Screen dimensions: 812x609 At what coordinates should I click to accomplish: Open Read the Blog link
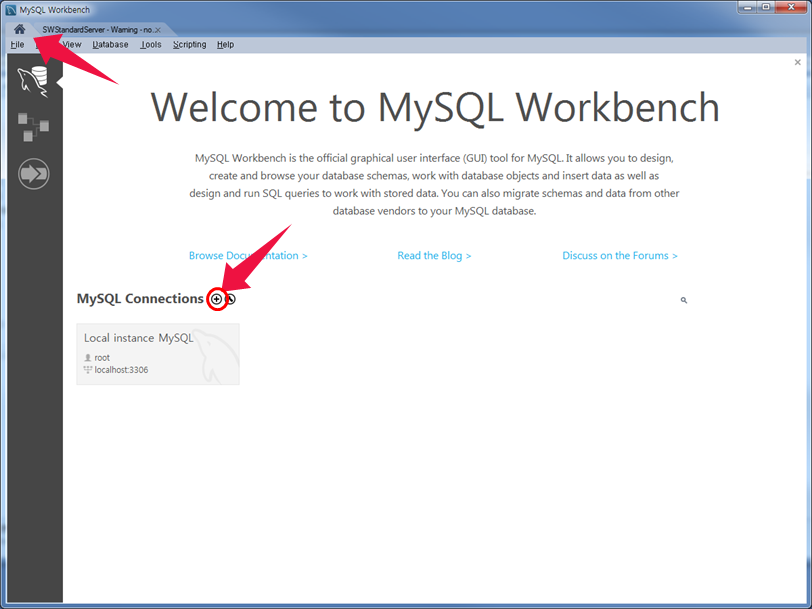434,255
